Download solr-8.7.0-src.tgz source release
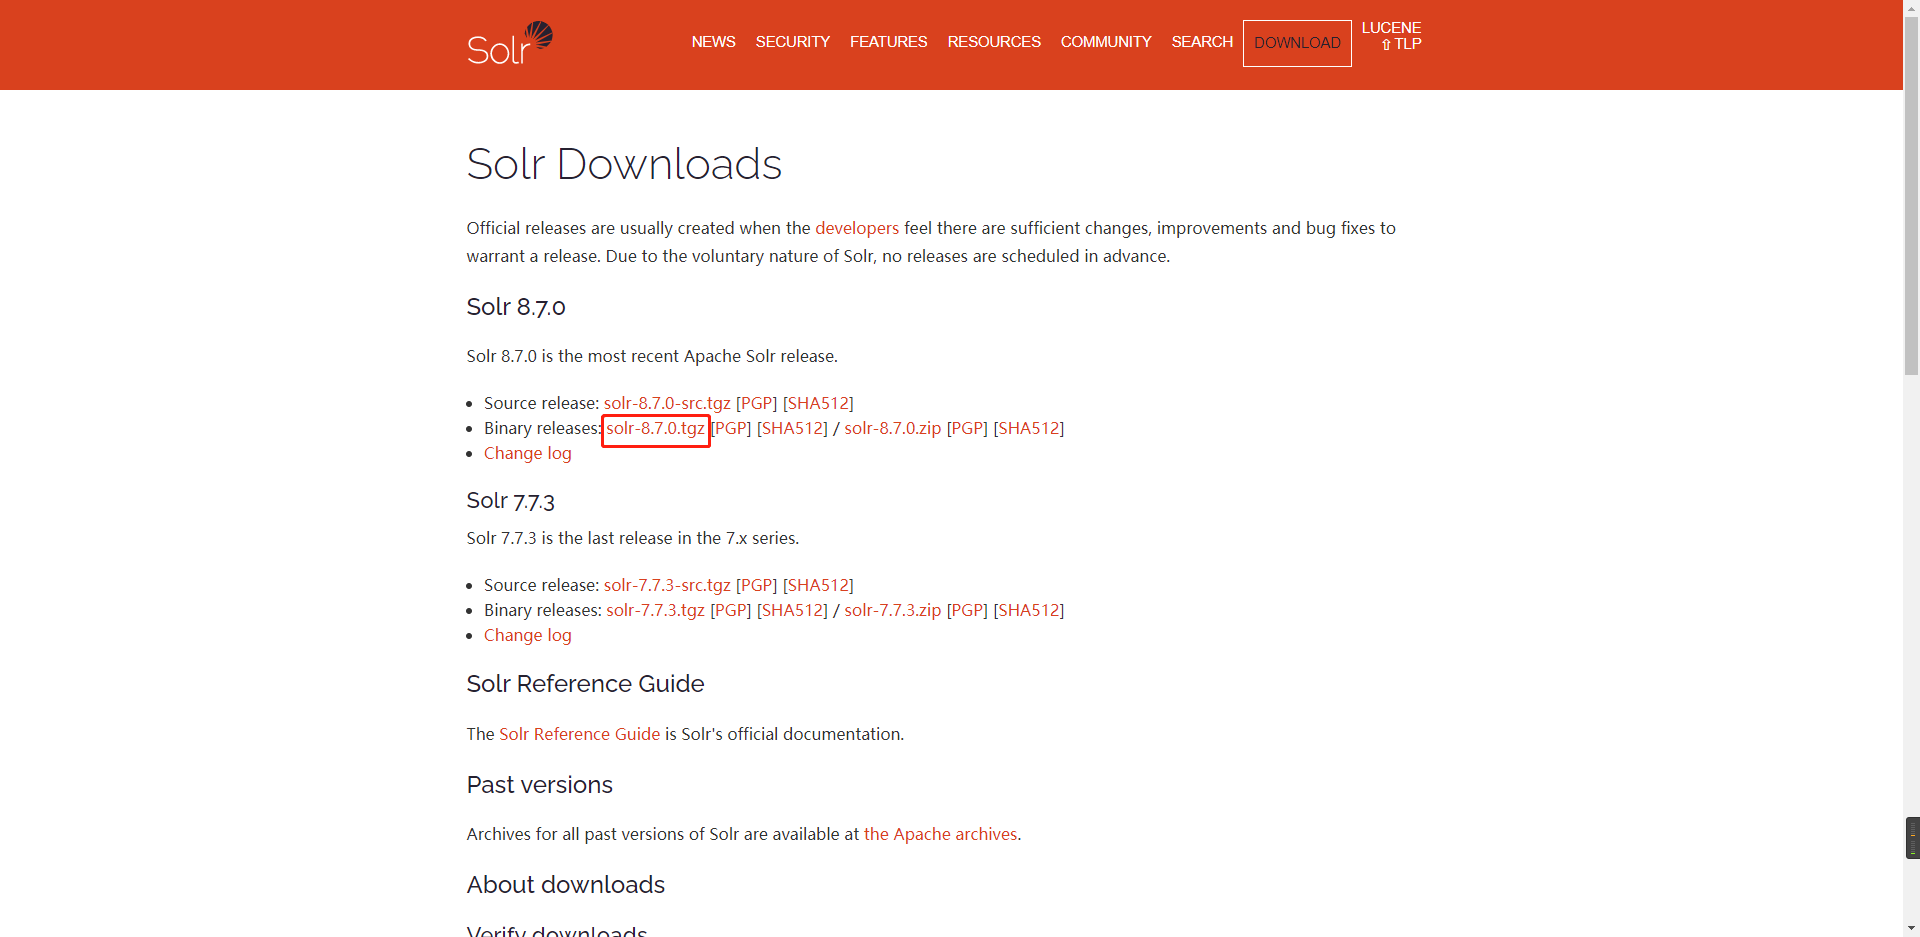Viewport: 1920px width, 937px height. [667, 403]
